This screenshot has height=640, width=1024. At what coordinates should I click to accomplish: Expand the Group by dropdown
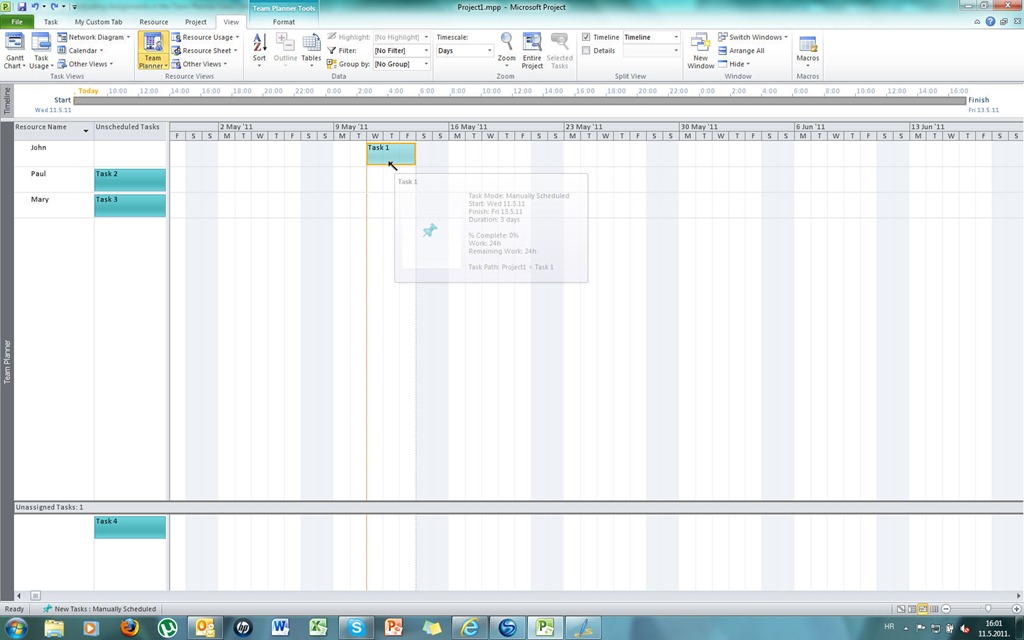(426, 64)
